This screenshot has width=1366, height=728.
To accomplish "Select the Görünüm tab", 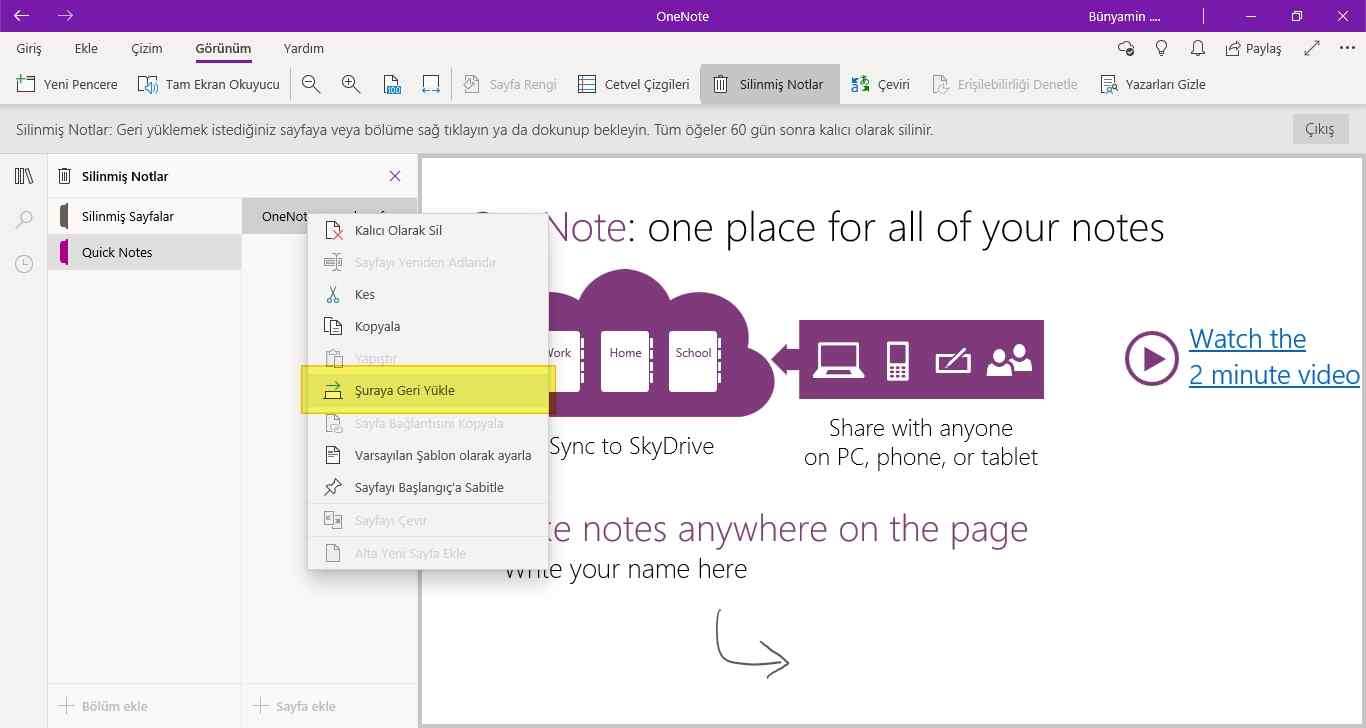I will 223,48.
